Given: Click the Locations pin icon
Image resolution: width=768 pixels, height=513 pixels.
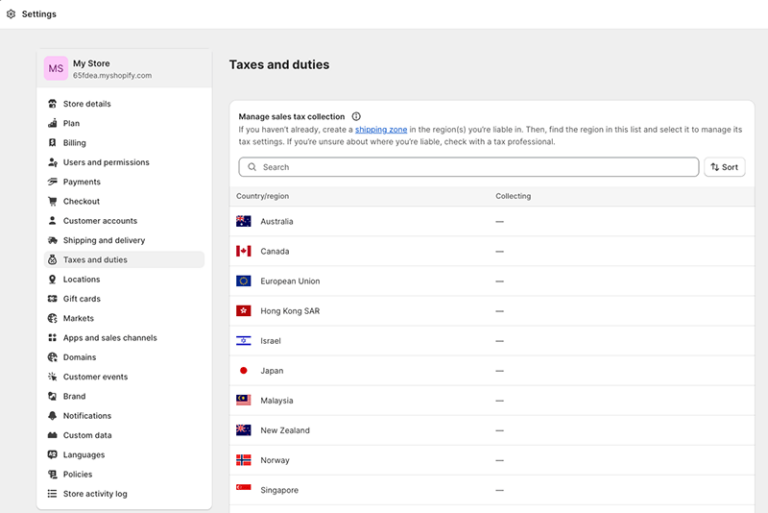Looking at the screenshot, I should click(x=53, y=279).
